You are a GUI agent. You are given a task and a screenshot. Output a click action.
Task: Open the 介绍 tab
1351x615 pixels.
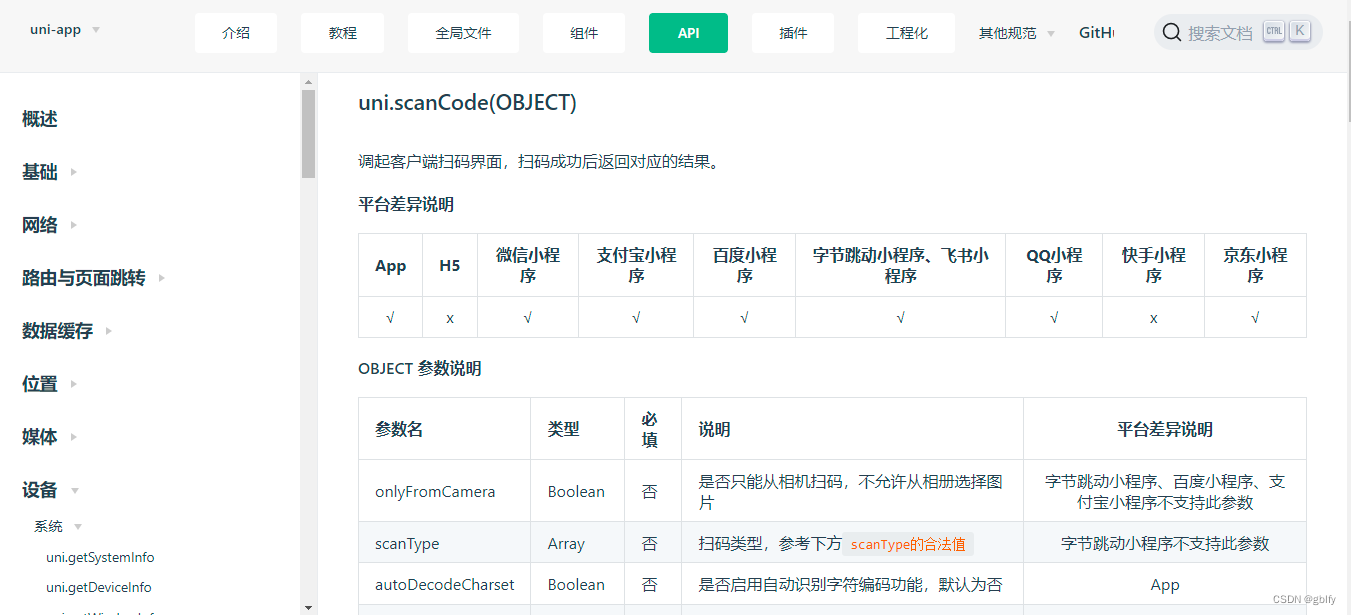coord(236,33)
